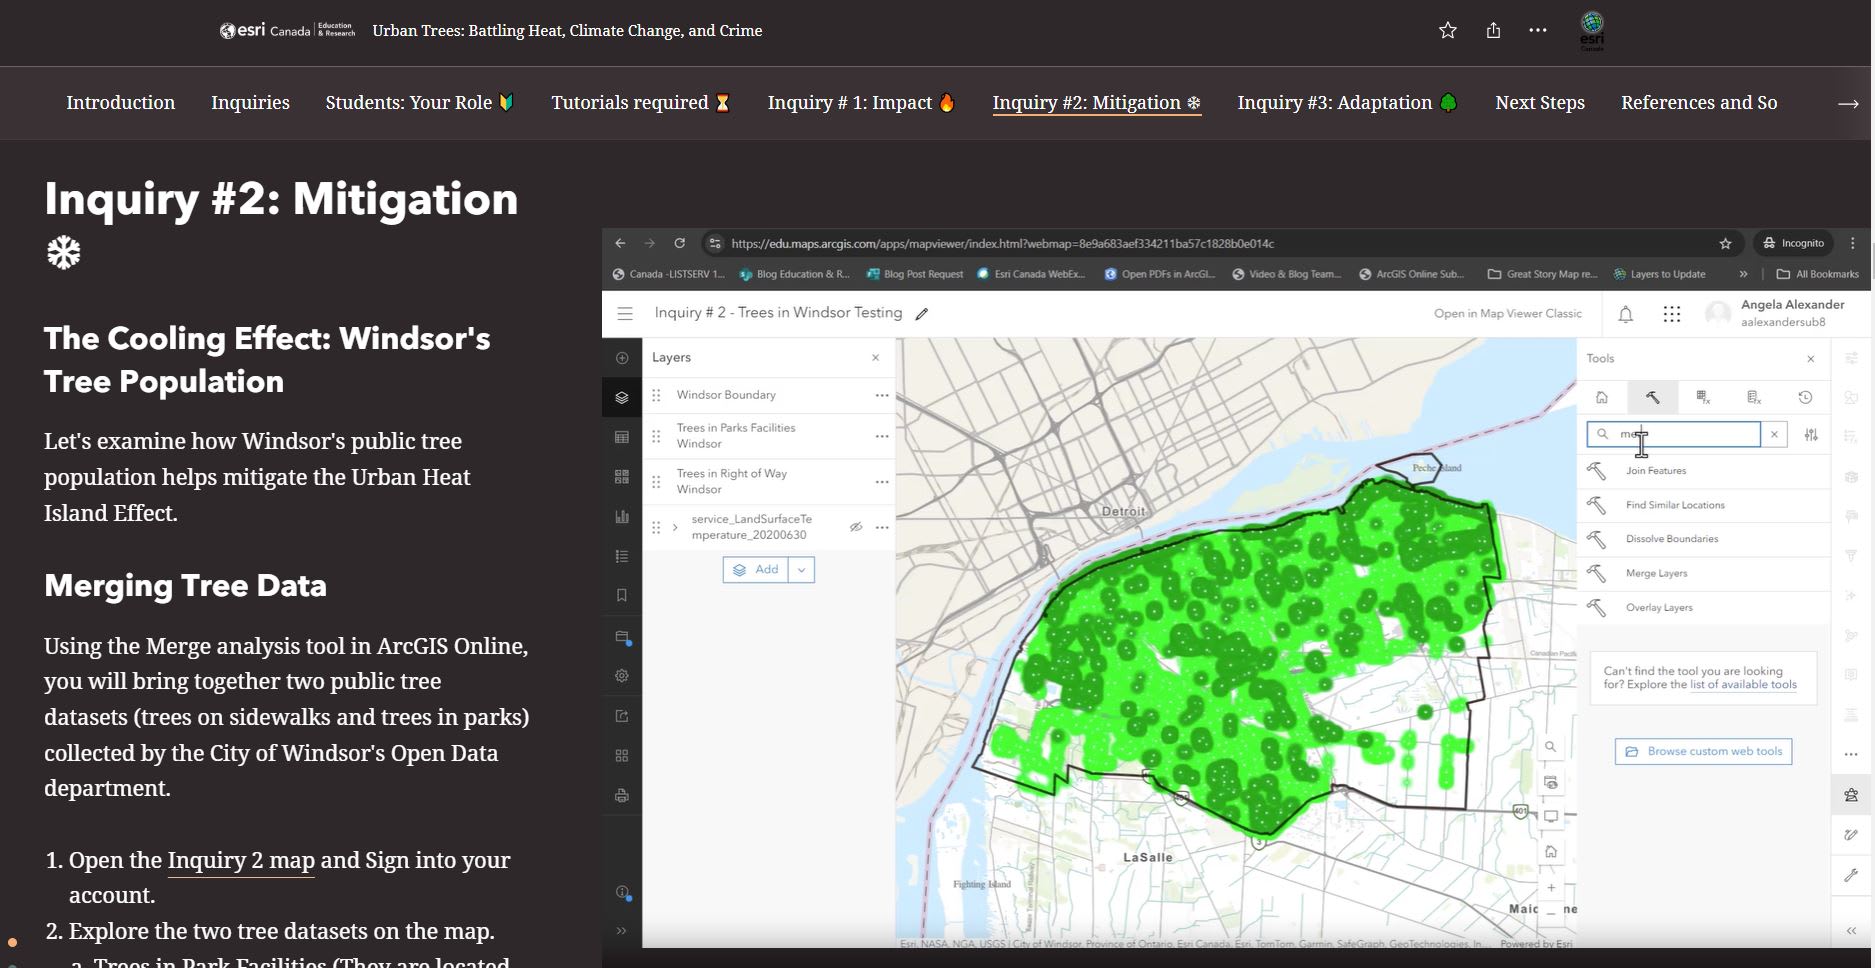
Task: Collapse the right toolbar with the double chevron
Action: point(1851,931)
